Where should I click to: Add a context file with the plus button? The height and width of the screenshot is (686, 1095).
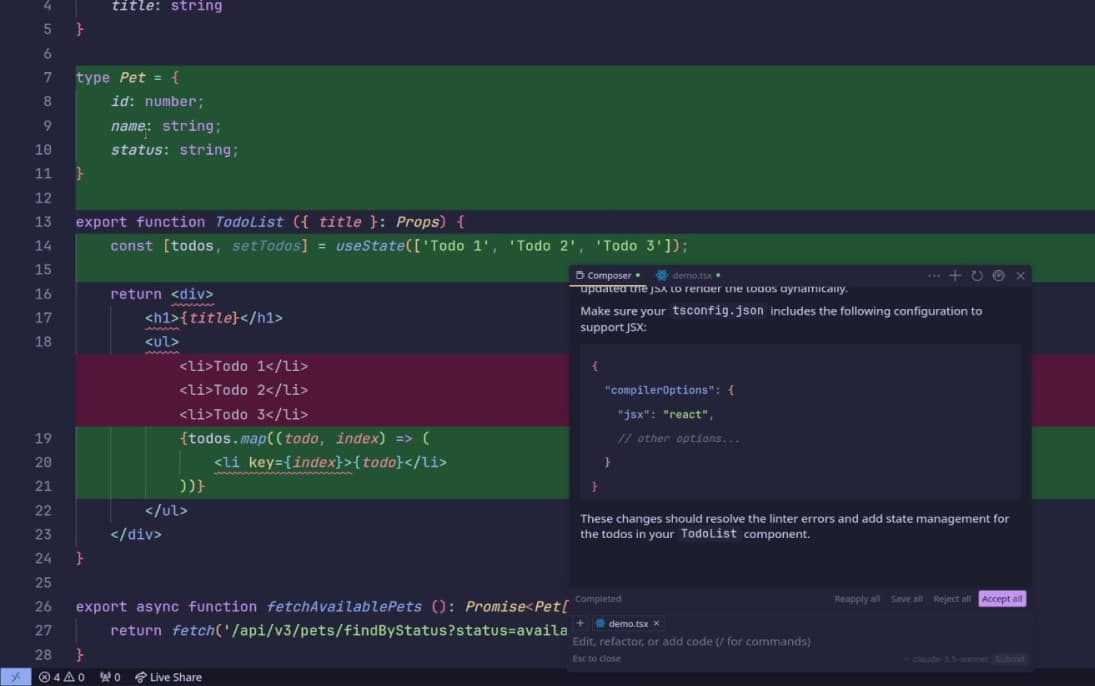[580, 623]
